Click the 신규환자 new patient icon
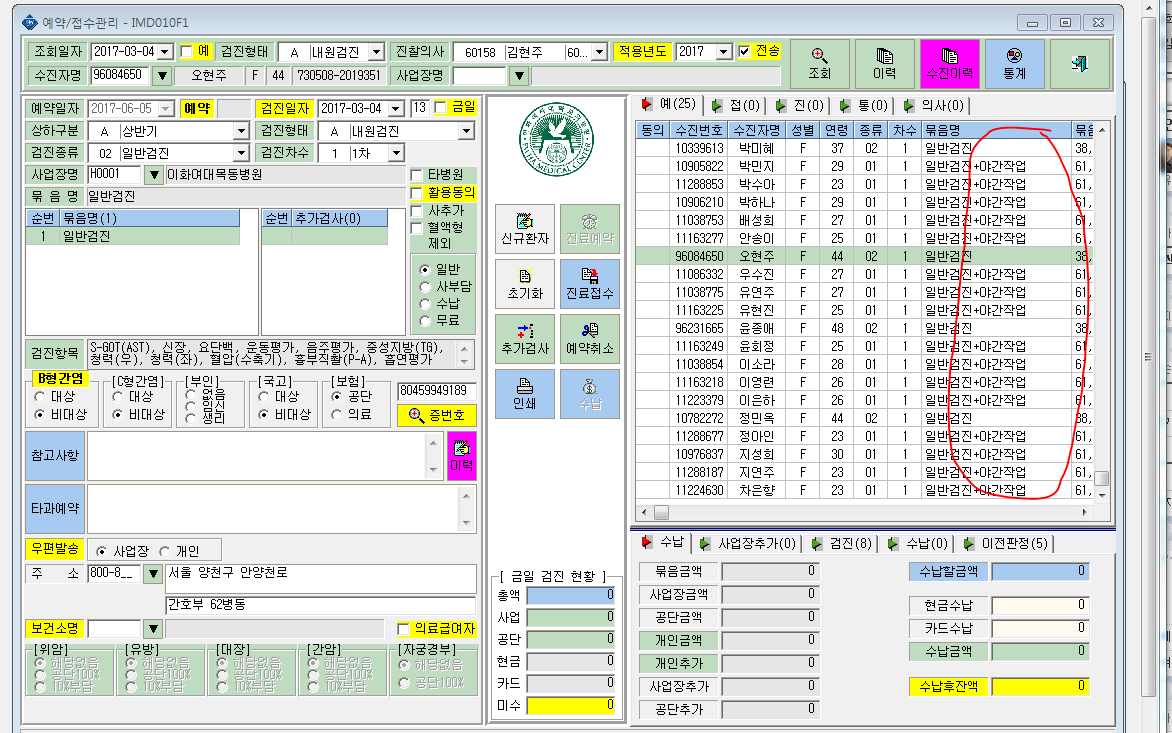Image resolution: width=1172 pixels, height=733 pixels. point(525,222)
